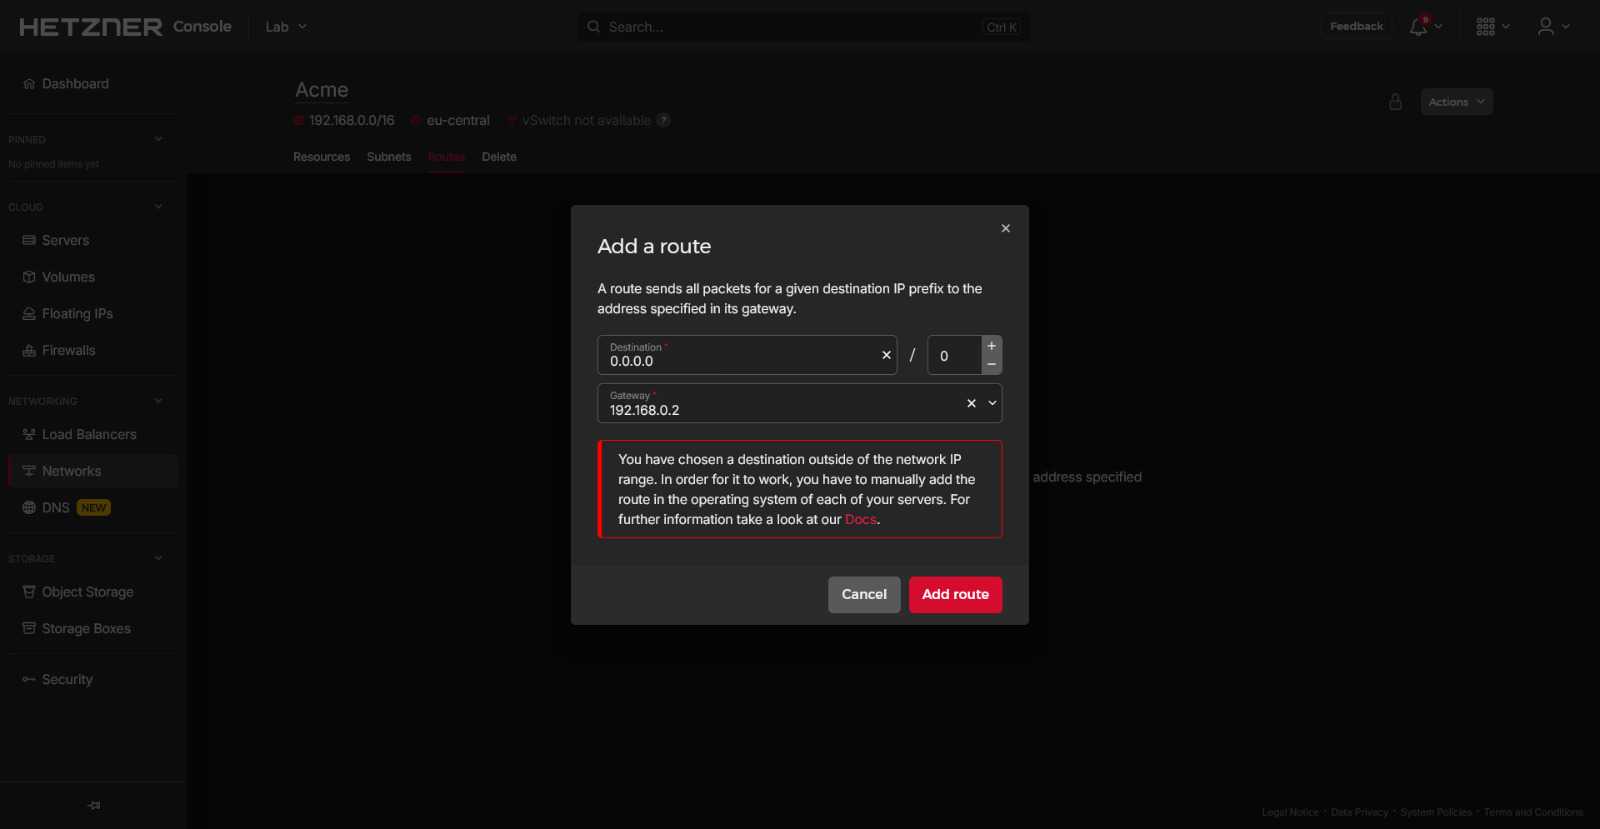Increase the prefix length with plus stepper
This screenshot has width=1600, height=829.
click(991, 346)
